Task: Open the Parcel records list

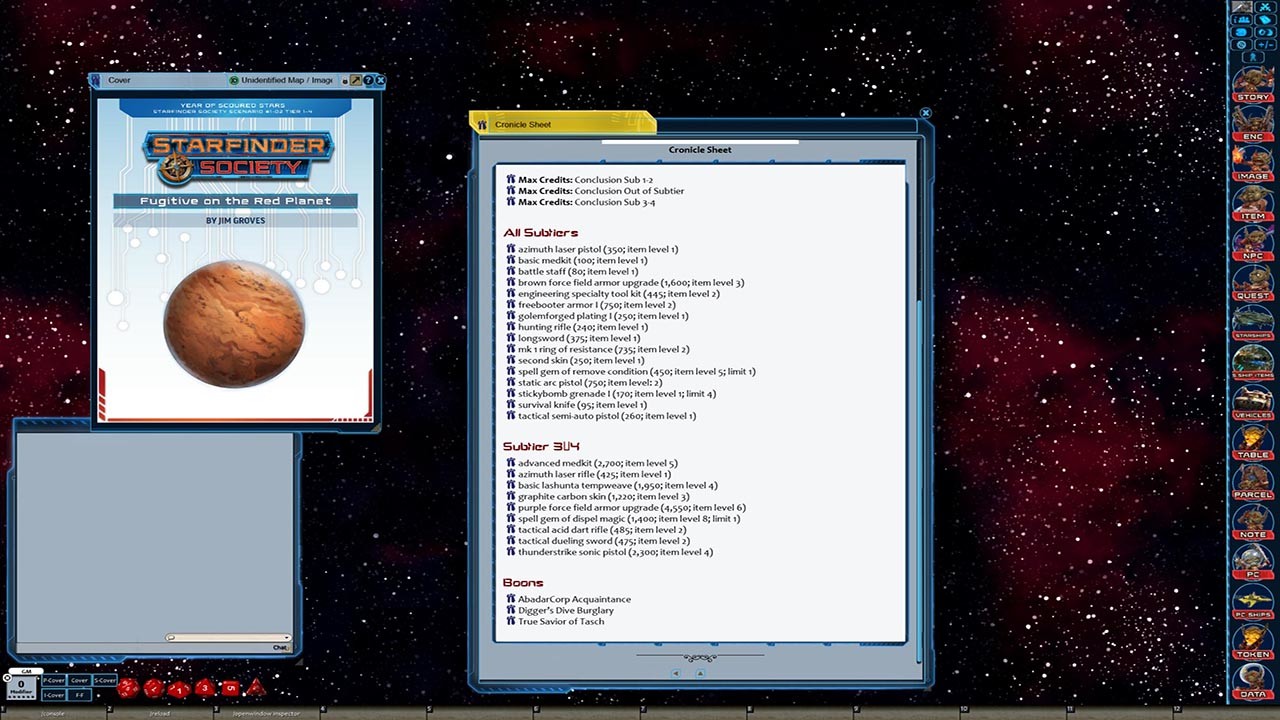Action: pos(1252,482)
